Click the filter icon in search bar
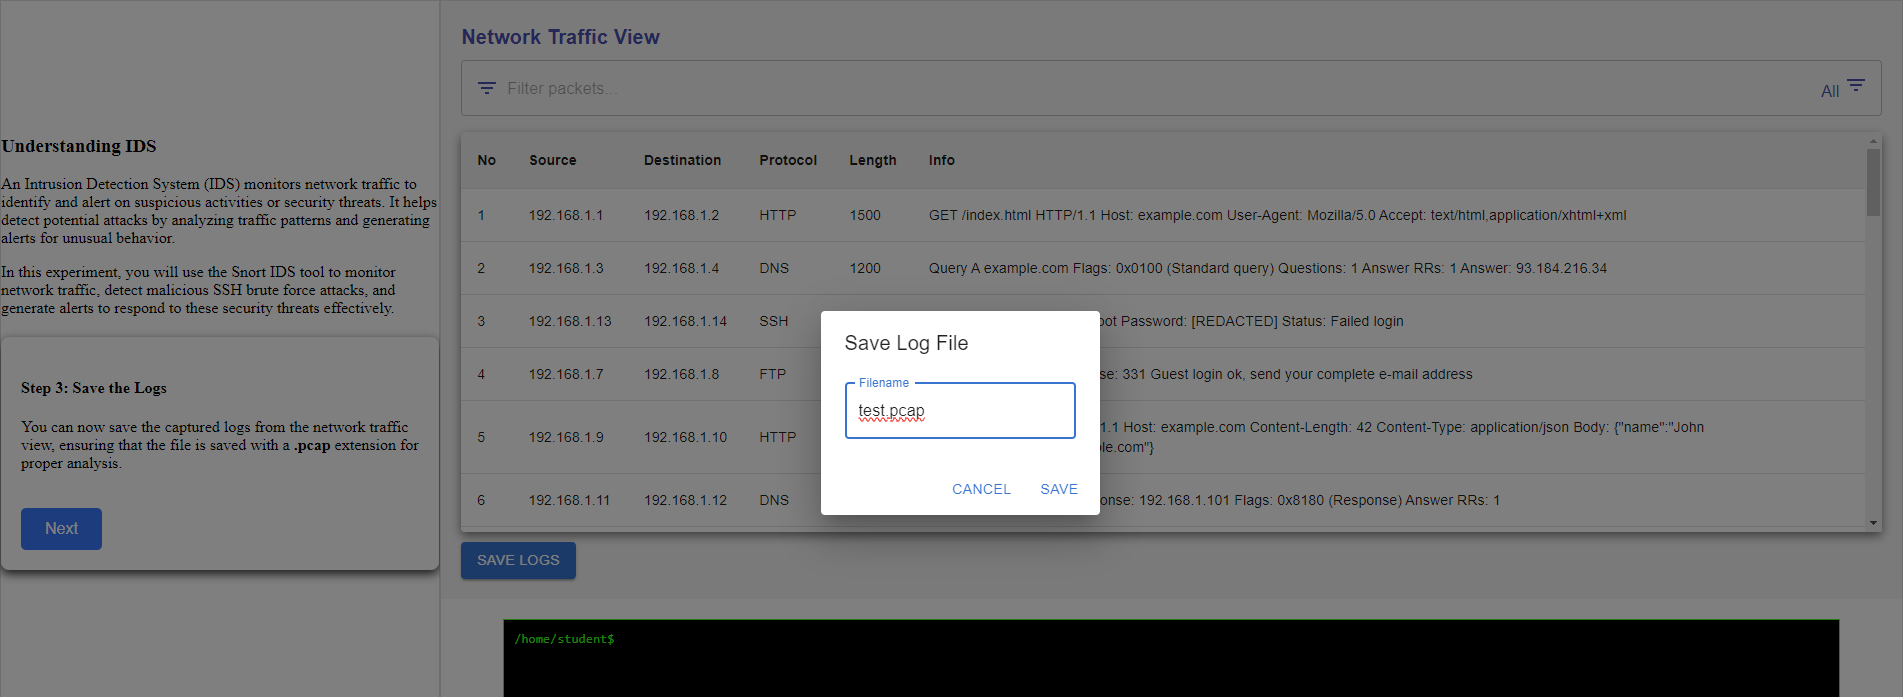This screenshot has width=1903, height=697. (x=487, y=88)
